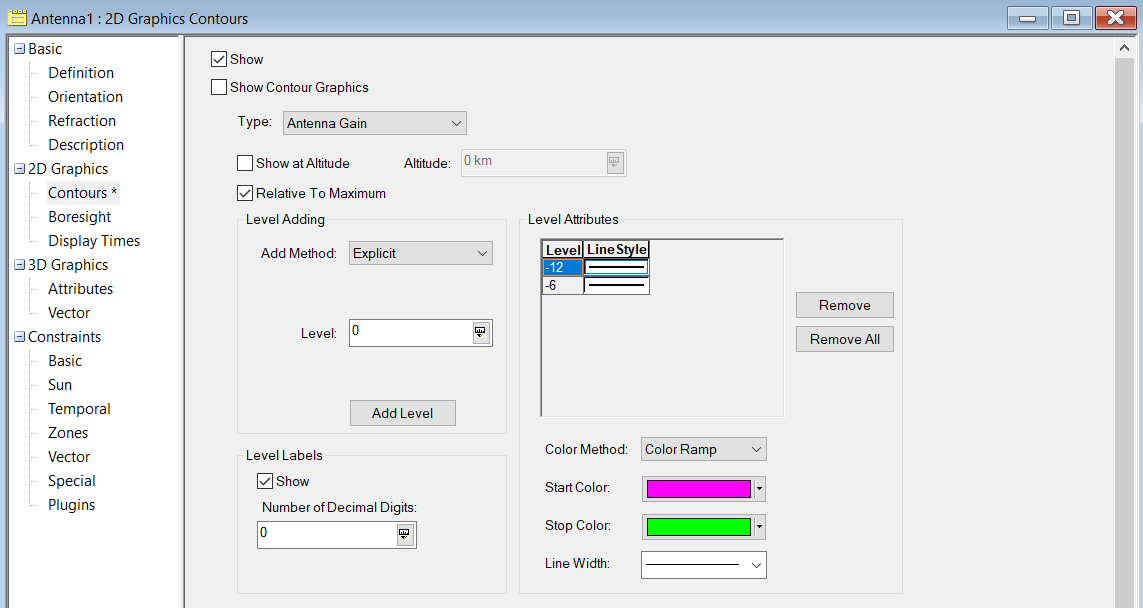Select the -6 level line style cell
Image resolution: width=1143 pixels, height=608 pixels.
[x=616, y=285]
